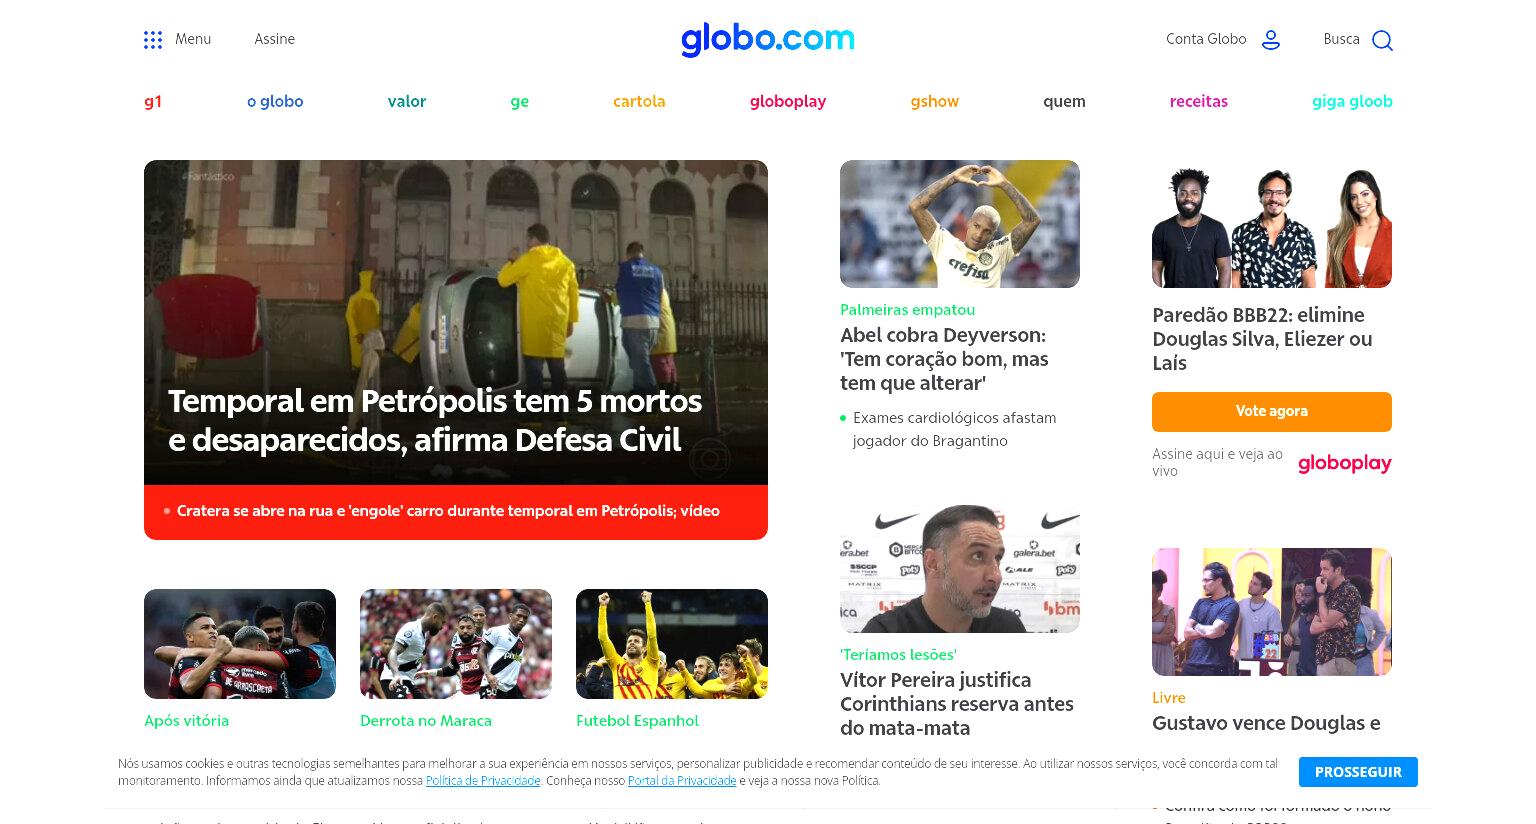Open the Temporal em Petrópolis headline
The height and width of the screenshot is (824, 1536).
(435, 420)
